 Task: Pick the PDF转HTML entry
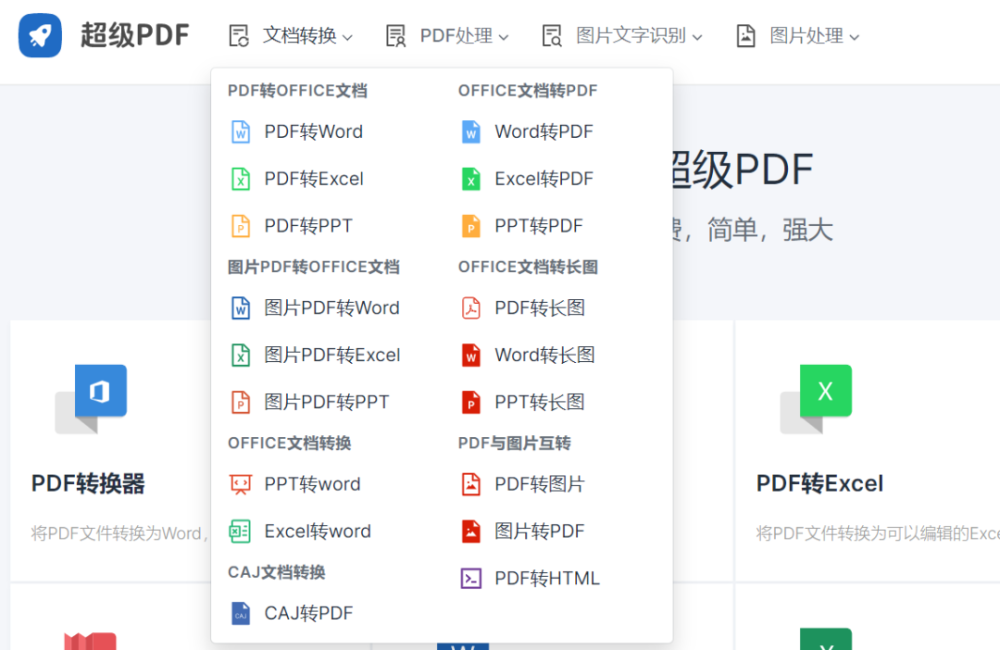click(547, 579)
